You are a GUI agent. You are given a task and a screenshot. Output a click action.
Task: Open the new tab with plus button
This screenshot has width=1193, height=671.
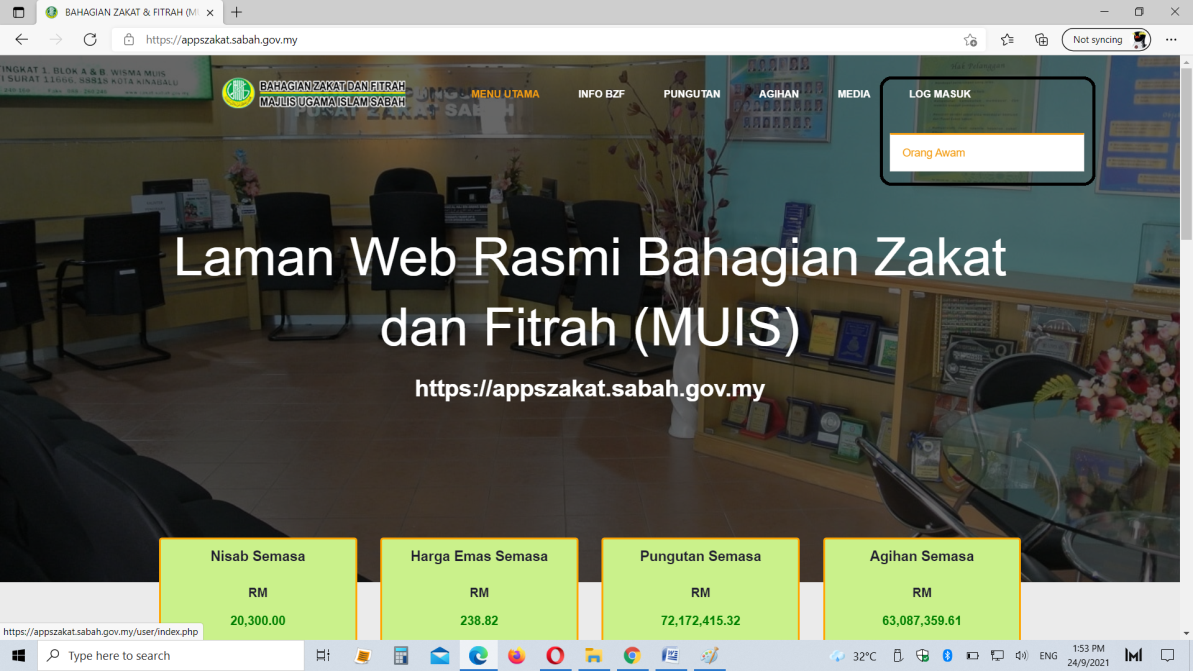coord(236,12)
